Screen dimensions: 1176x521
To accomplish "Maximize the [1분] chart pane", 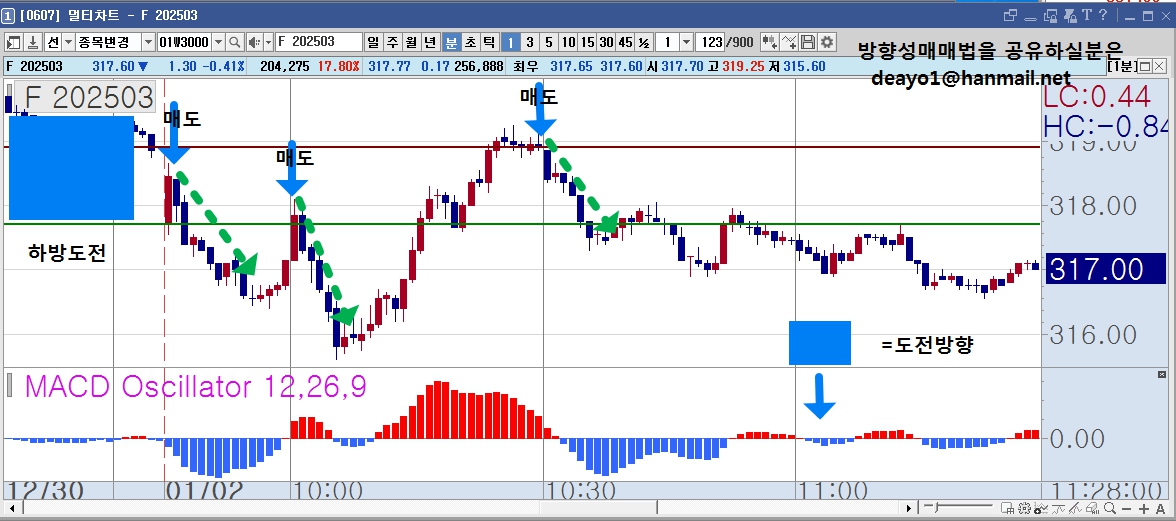I will click(x=1145, y=66).
